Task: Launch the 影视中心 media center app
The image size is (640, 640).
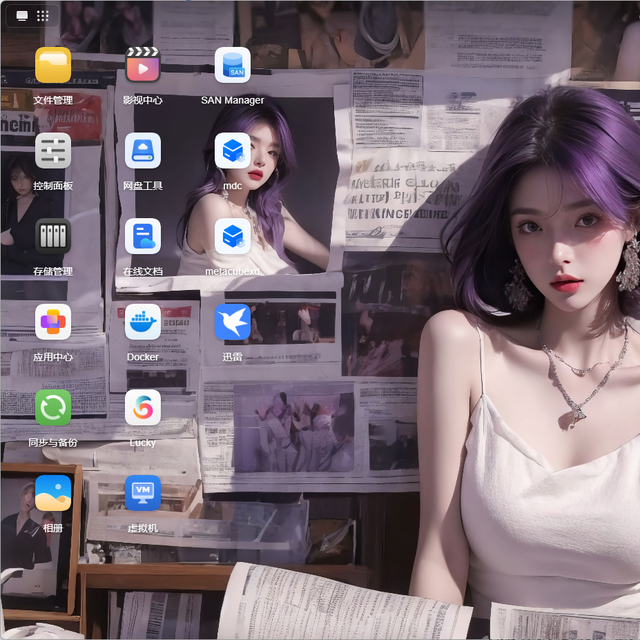Action: (143, 65)
